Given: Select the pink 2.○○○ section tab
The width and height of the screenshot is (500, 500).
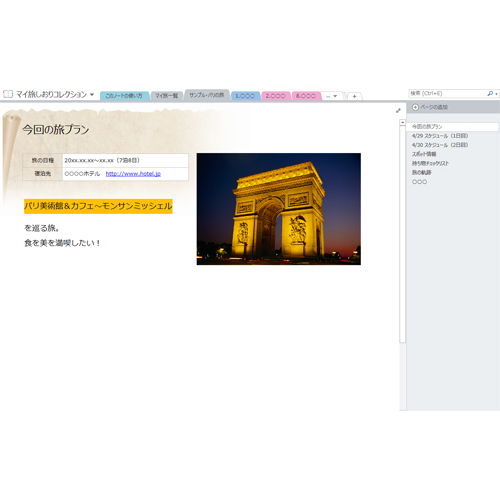Looking at the screenshot, I should click(276, 96).
